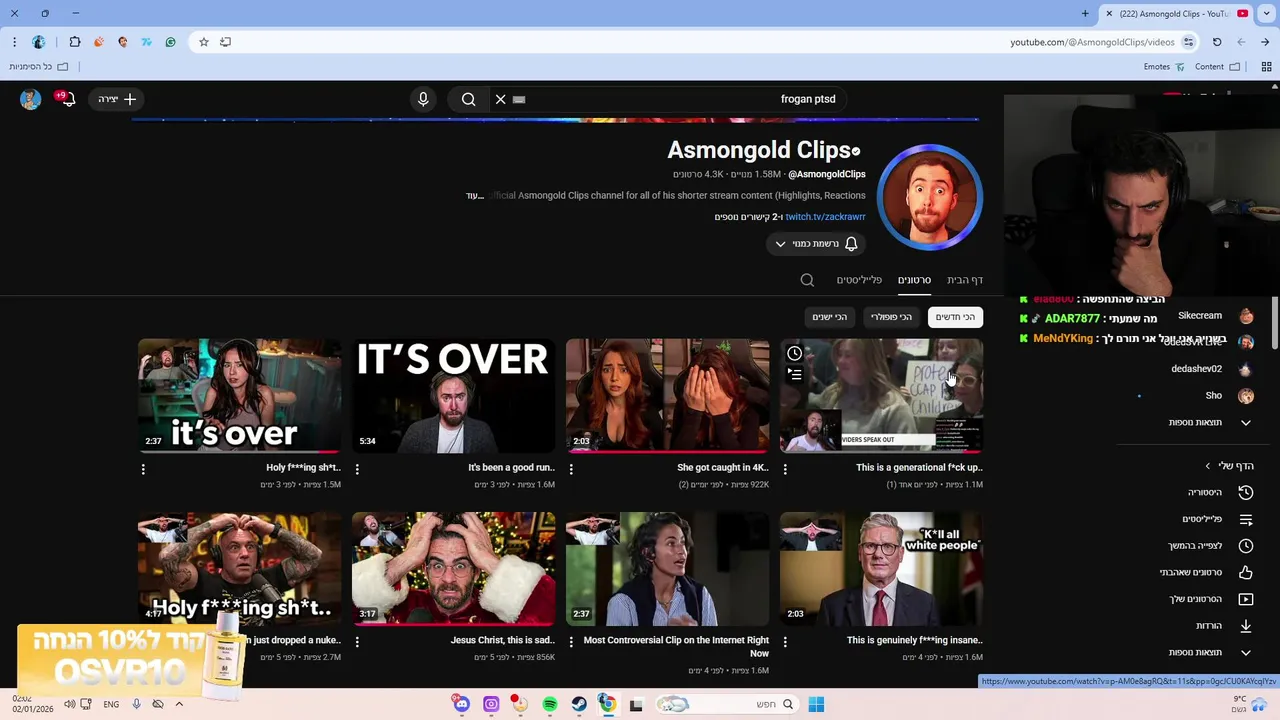
Task: Open Your videos (הסרטונים שלך) in sidebar
Action: pyautogui.click(x=1210, y=599)
